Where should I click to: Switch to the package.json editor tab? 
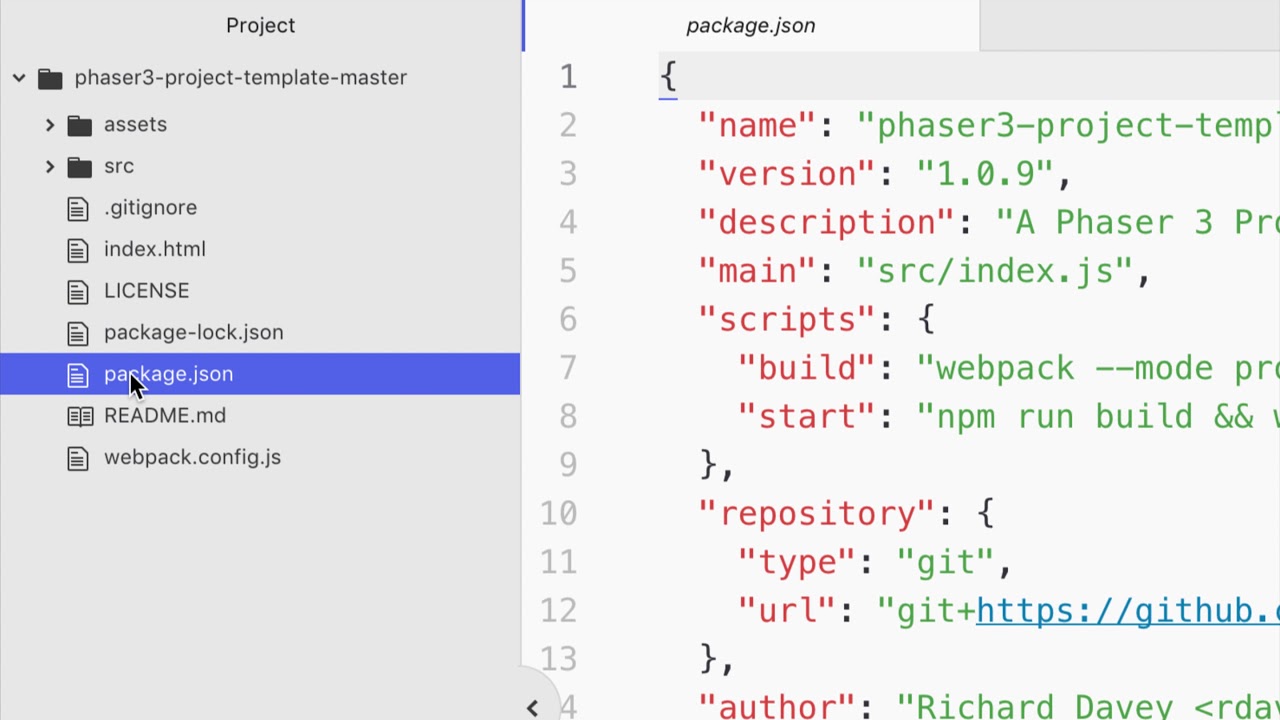pos(751,25)
